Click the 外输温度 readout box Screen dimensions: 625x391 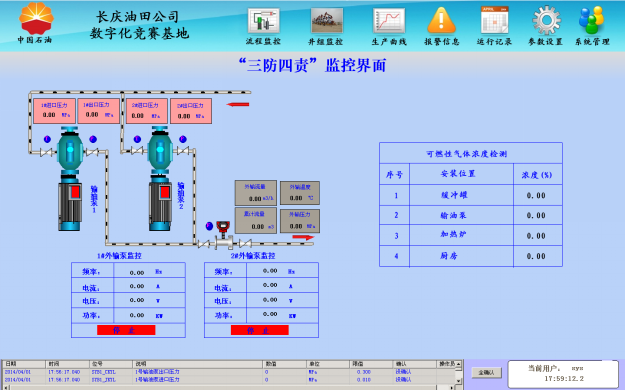pyautogui.click(x=300, y=193)
